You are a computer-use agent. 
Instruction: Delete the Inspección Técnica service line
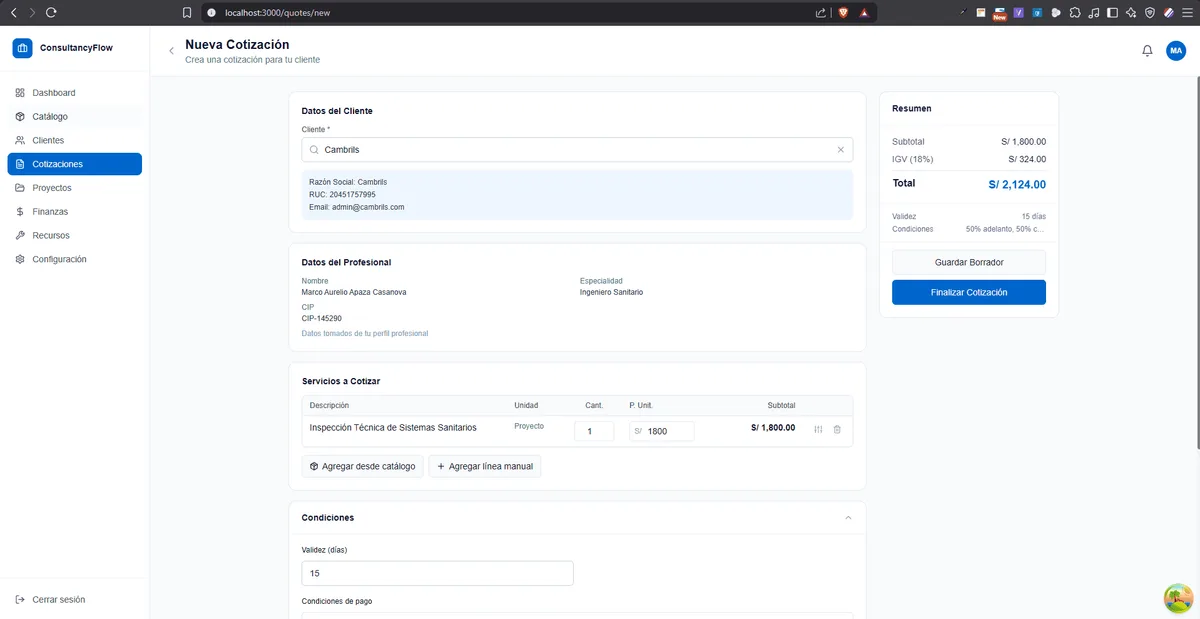[837, 429]
